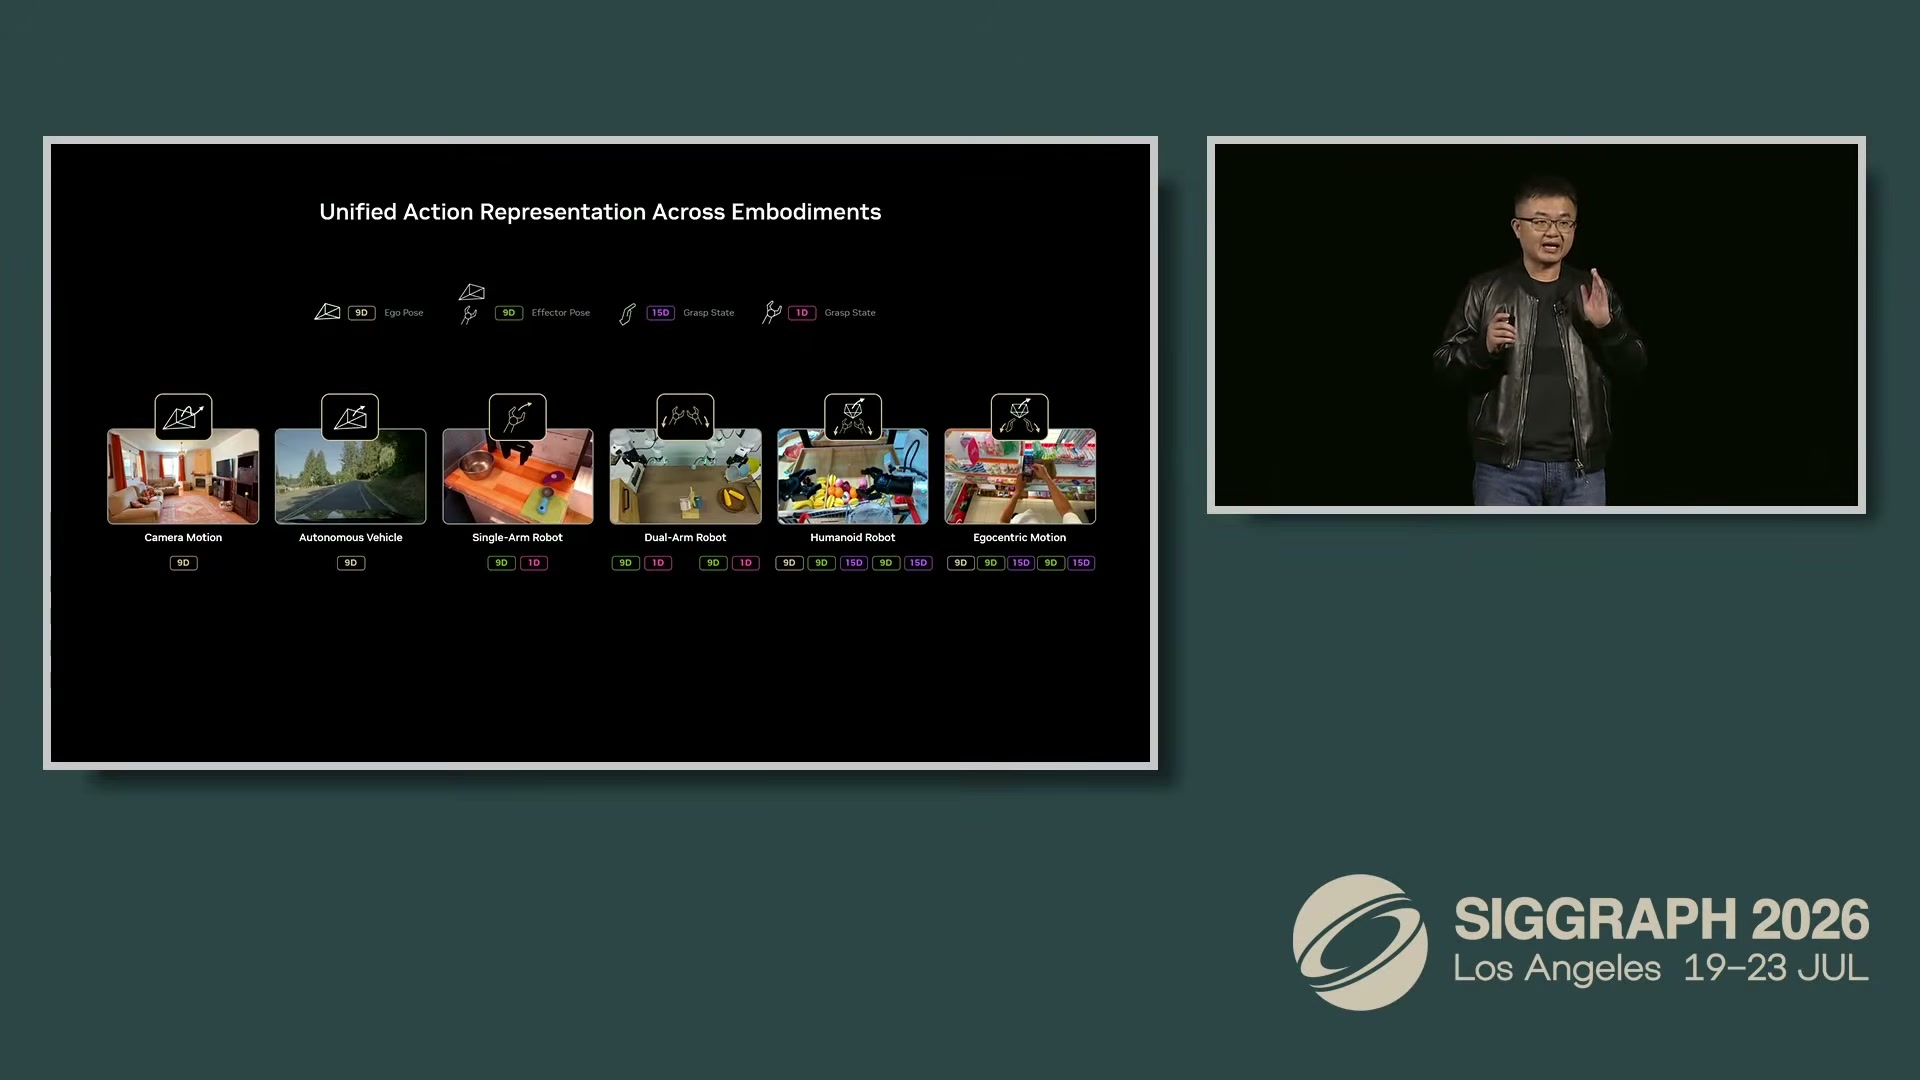
Task: Click the green 9D badge under Single-Arm Robot
Action: pyautogui.click(x=502, y=563)
